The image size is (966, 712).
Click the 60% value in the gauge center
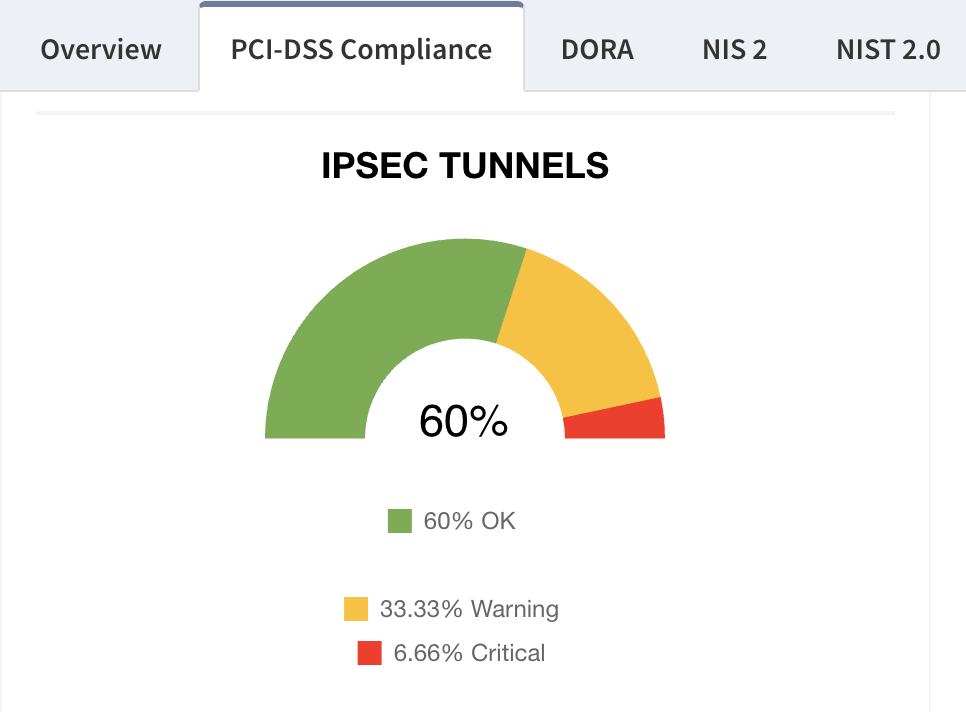pos(463,421)
